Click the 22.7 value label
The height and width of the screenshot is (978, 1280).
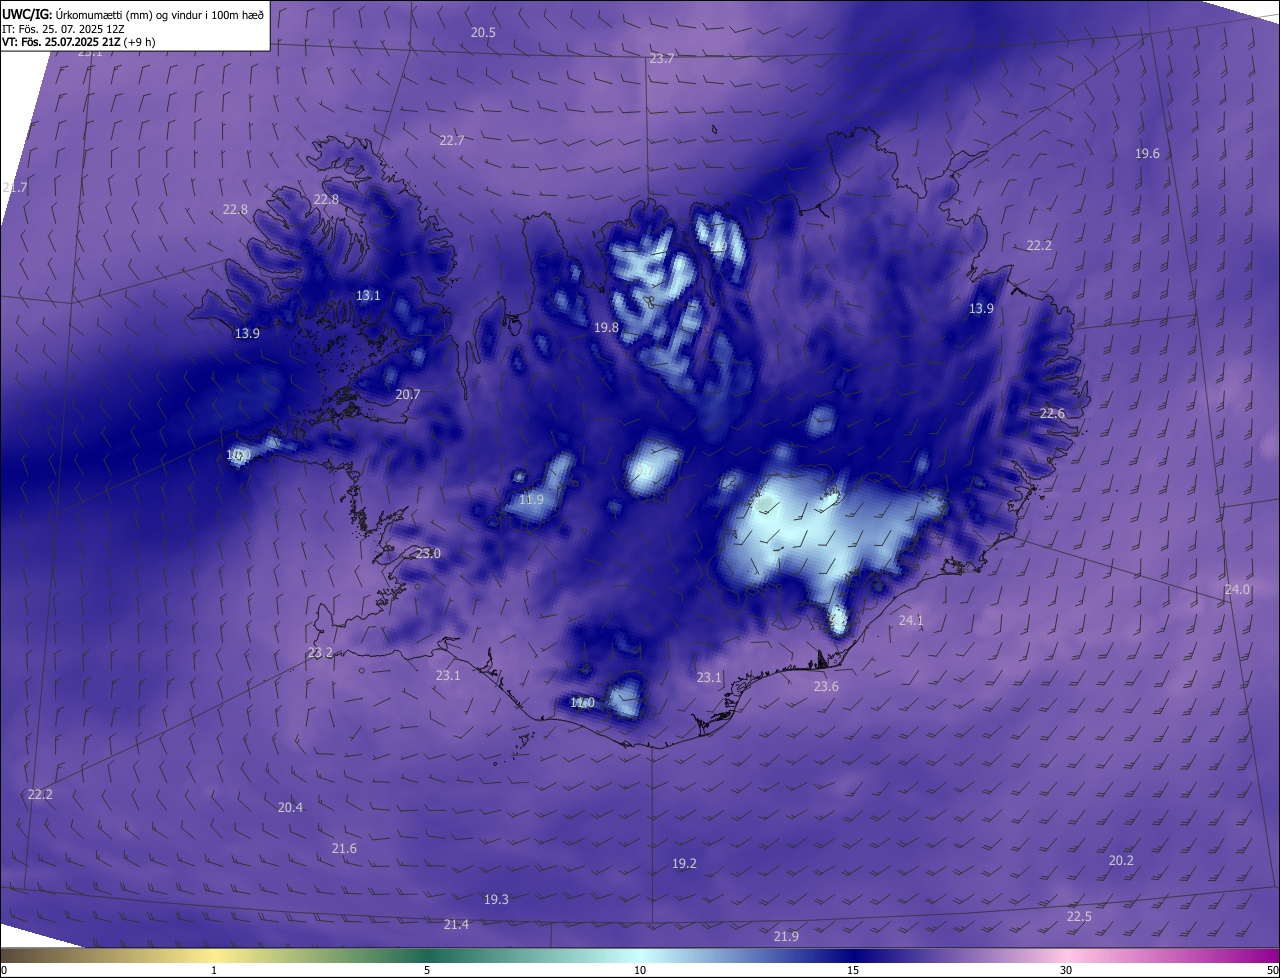click(451, 141)
